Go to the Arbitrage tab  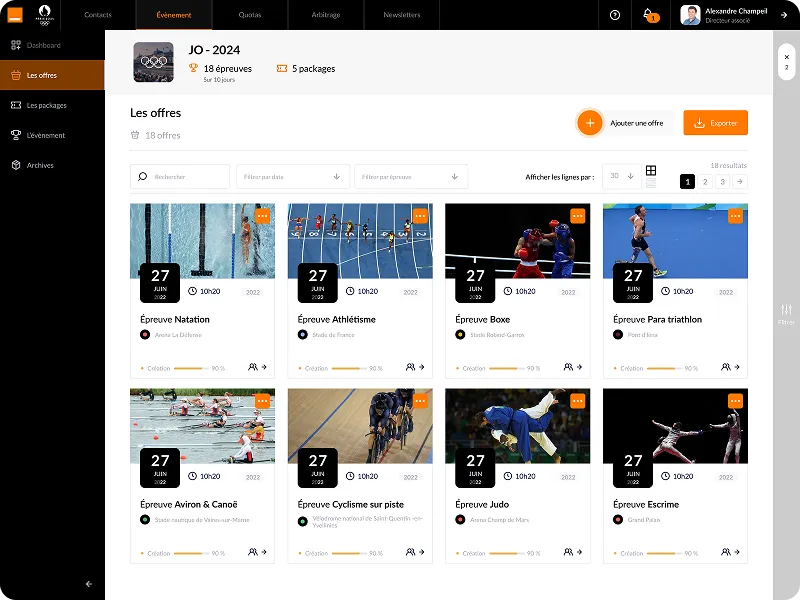click(326, 15)
